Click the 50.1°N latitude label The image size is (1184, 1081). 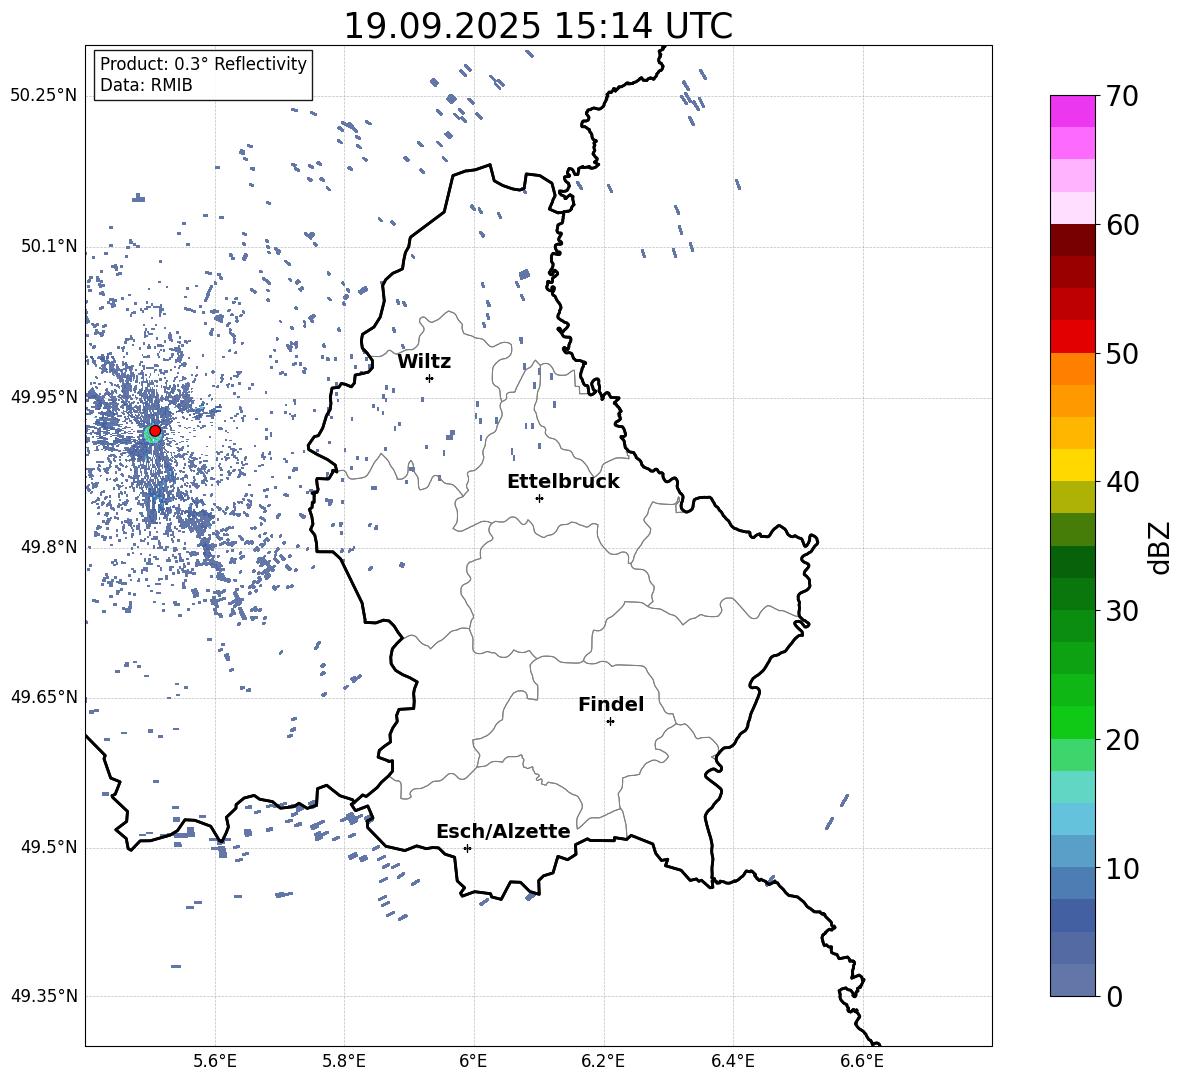49,246
